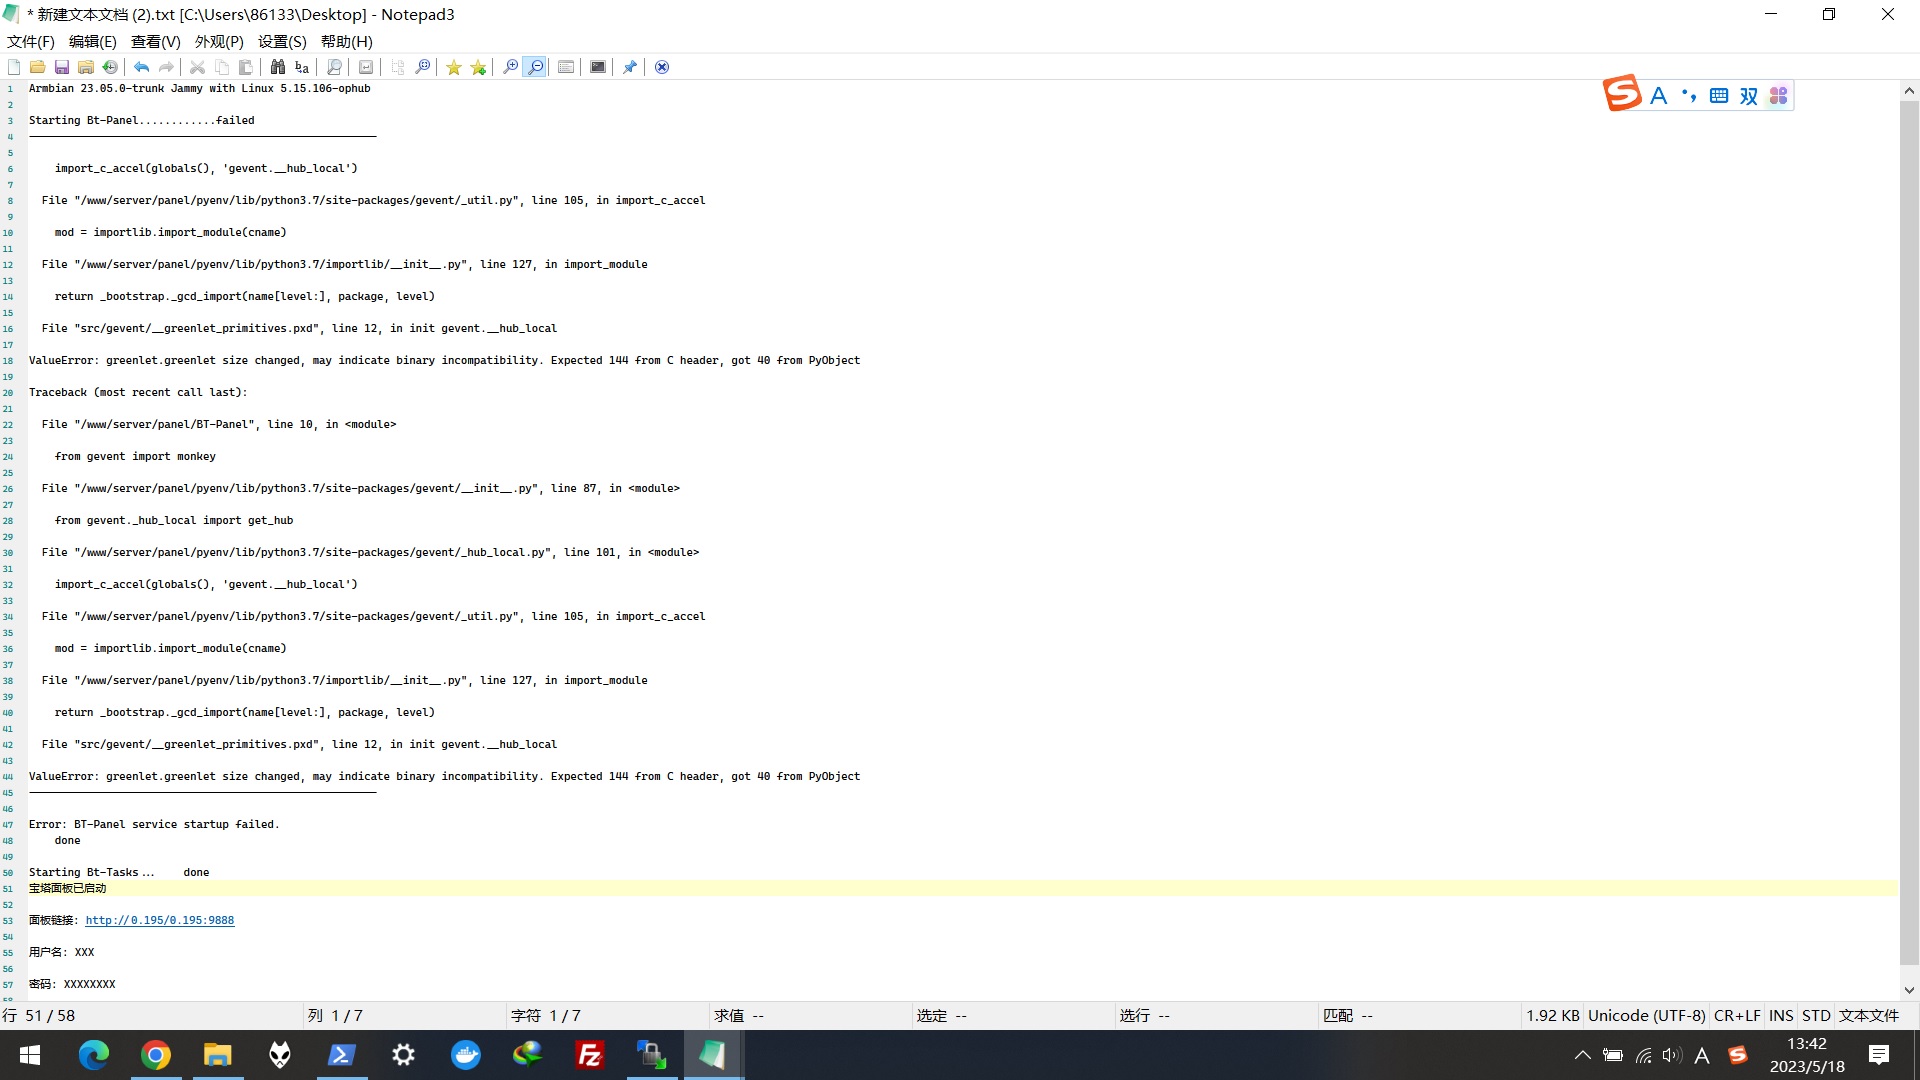1920x1080 pixels.
Task: Open Replace dialog icon
Action: pyautogui.click(x=302, y=67)
